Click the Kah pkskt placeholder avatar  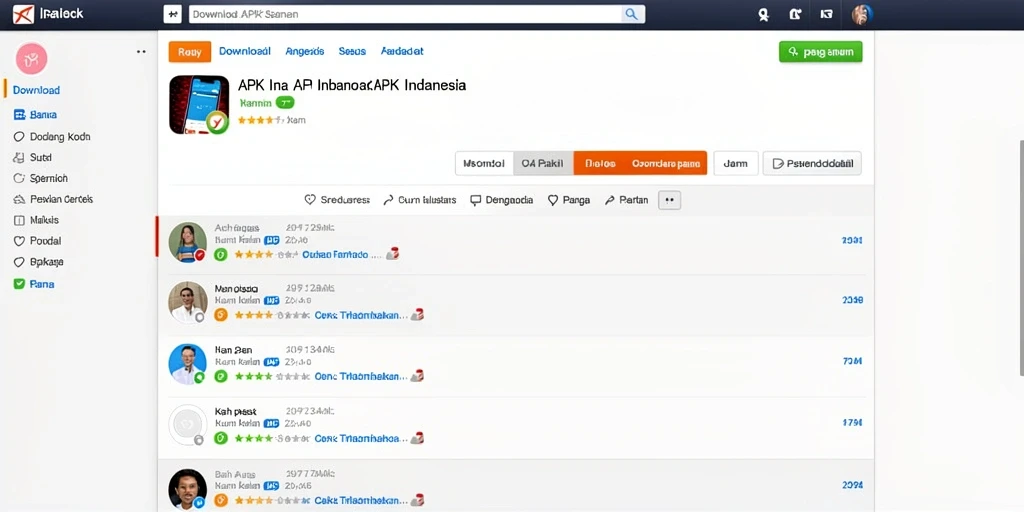187,424
